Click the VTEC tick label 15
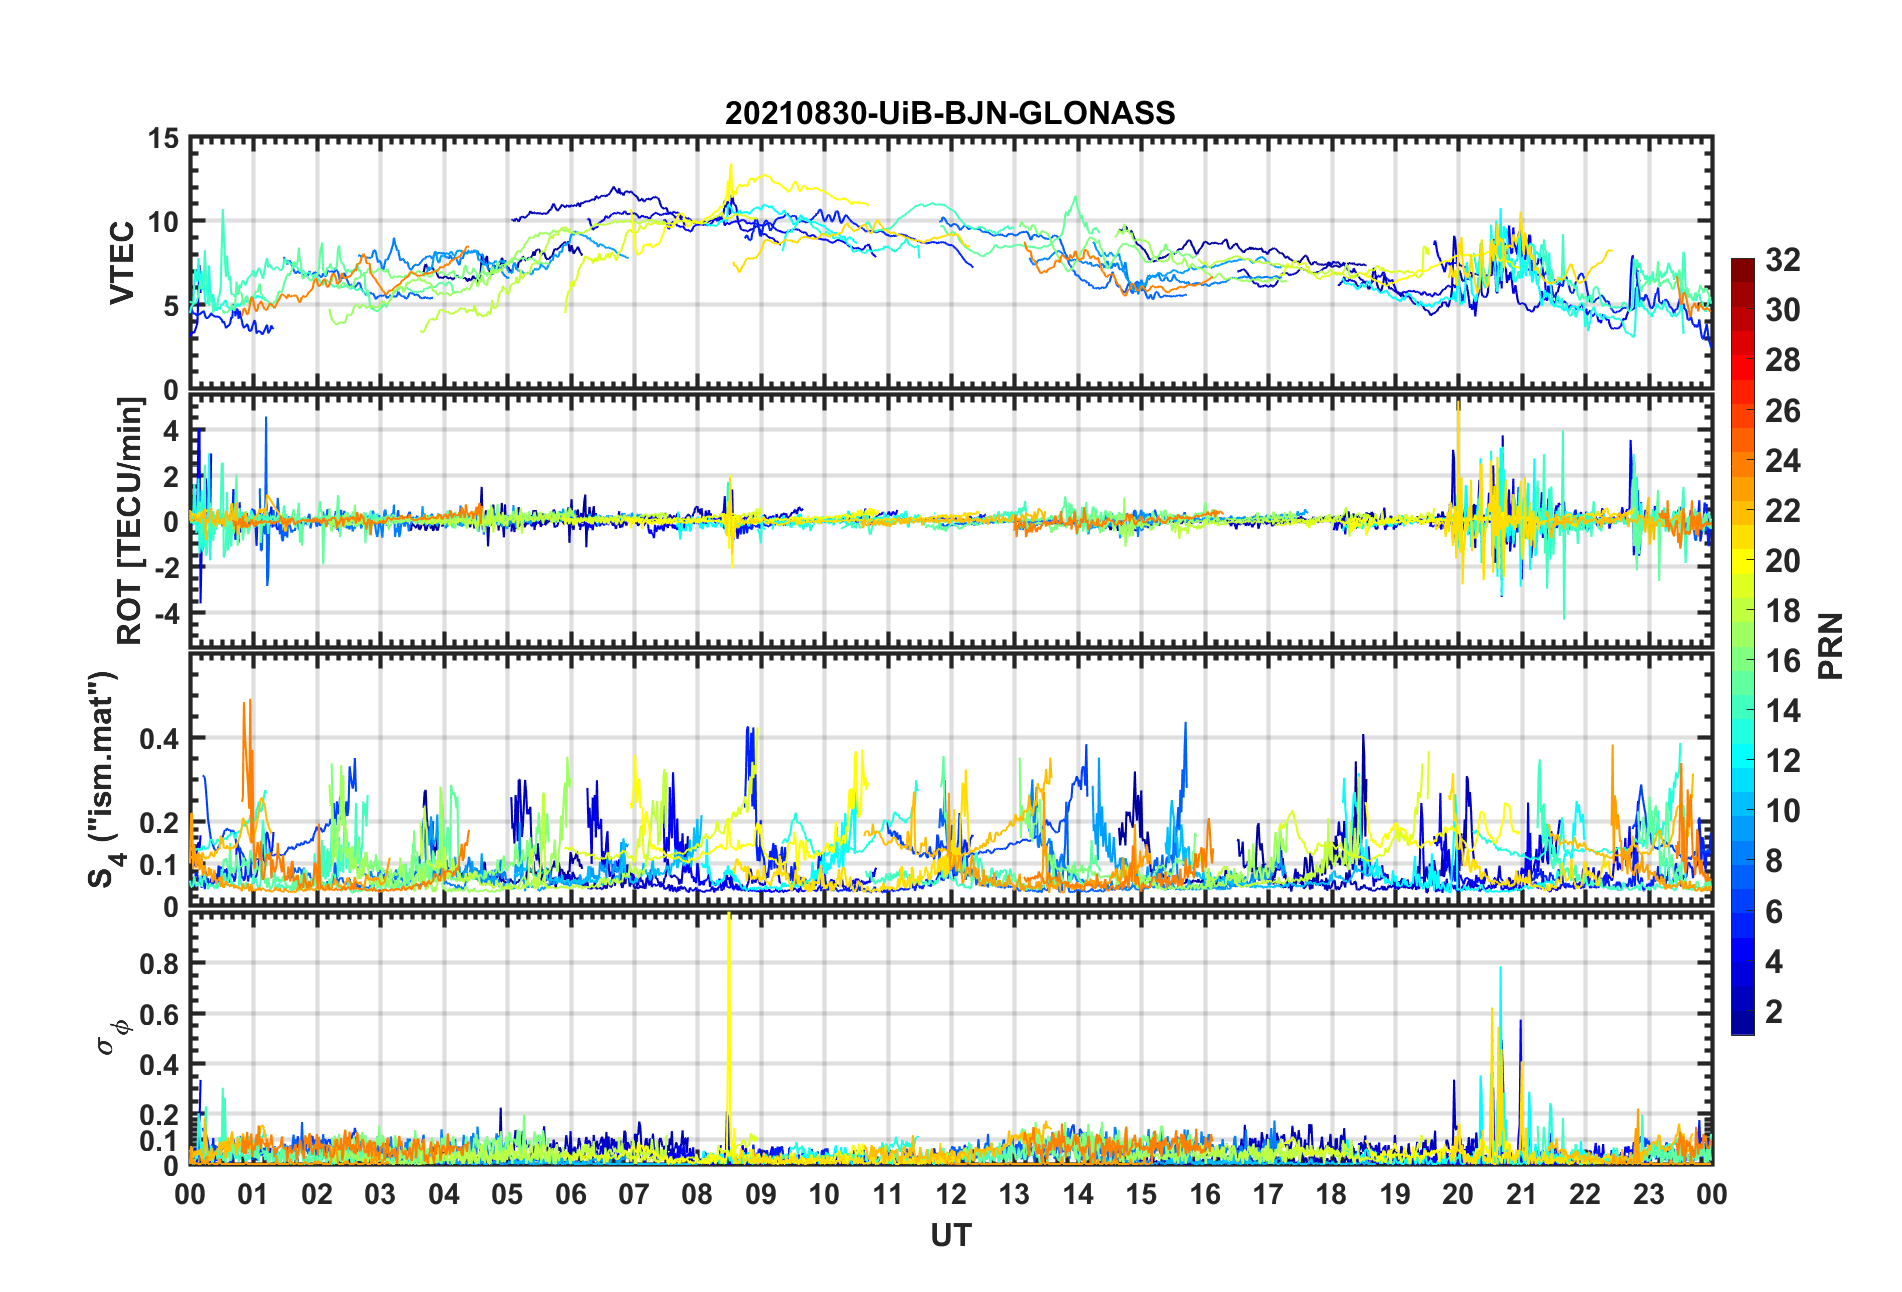The image size is (1902, 1292). coord(164,138)
